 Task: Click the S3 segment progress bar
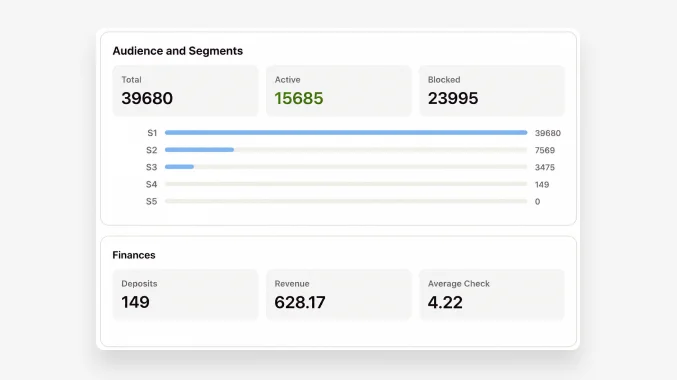coord(346,167)
